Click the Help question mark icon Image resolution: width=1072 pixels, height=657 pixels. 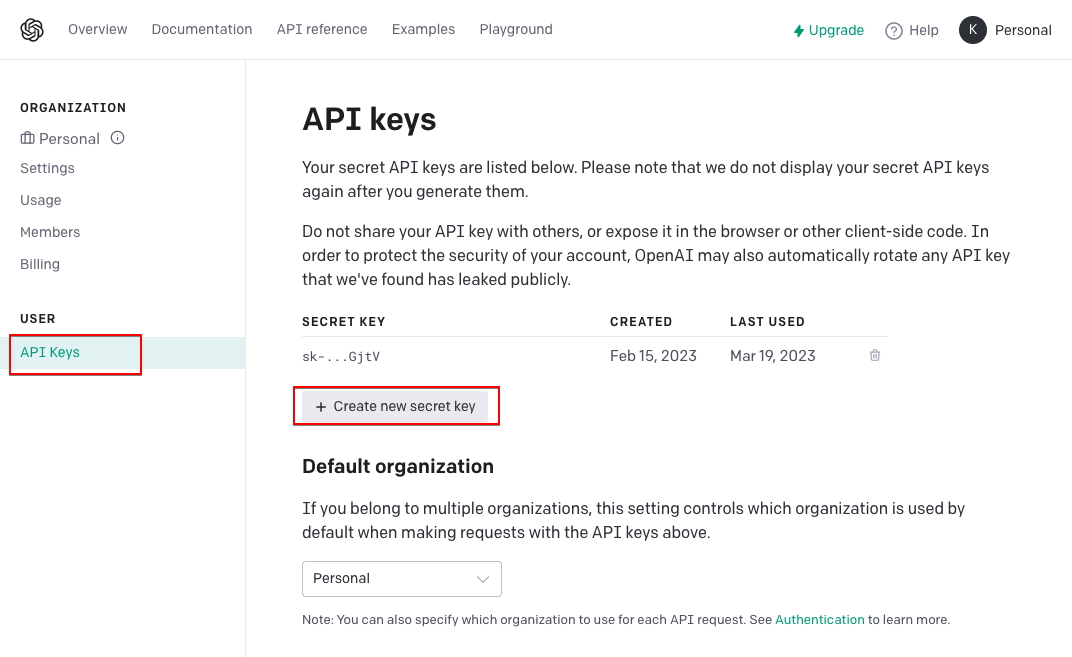894,31
